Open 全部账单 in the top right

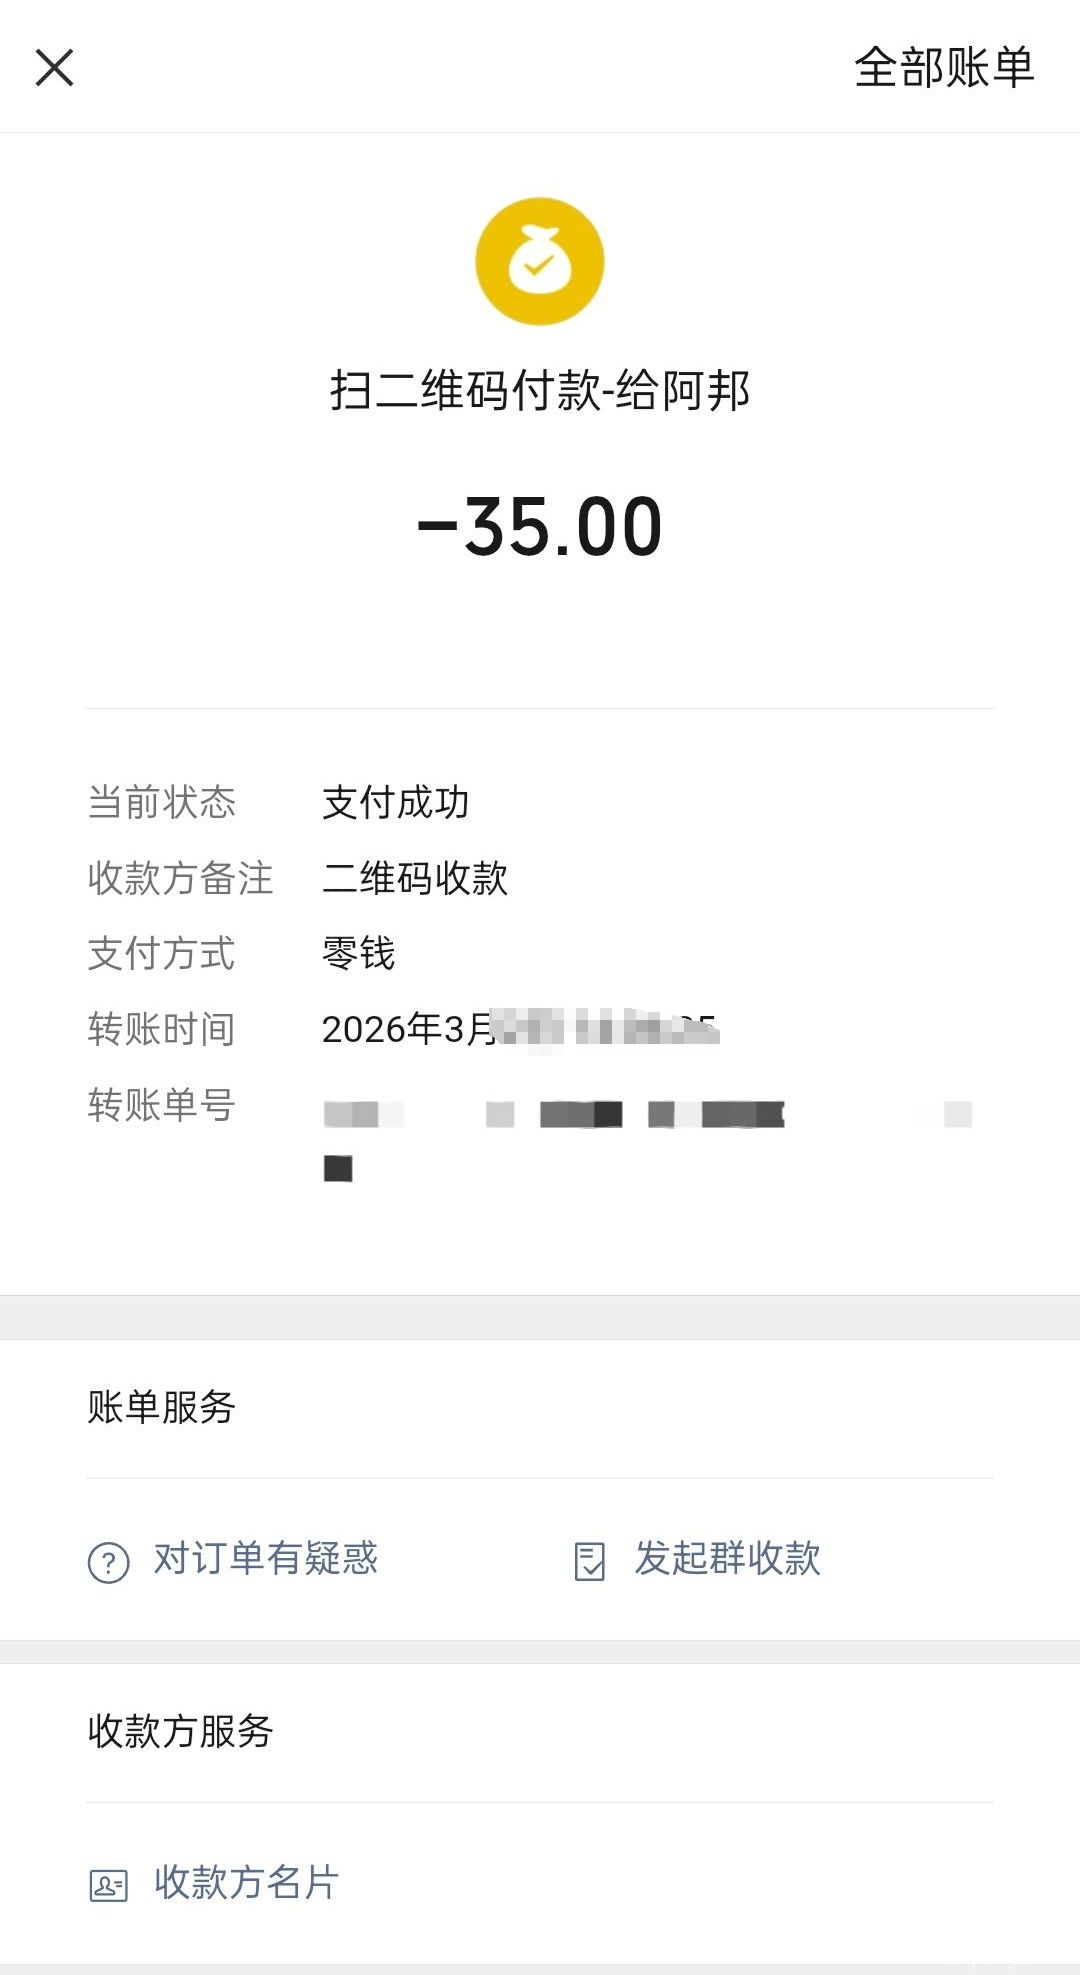pos(943,68)
